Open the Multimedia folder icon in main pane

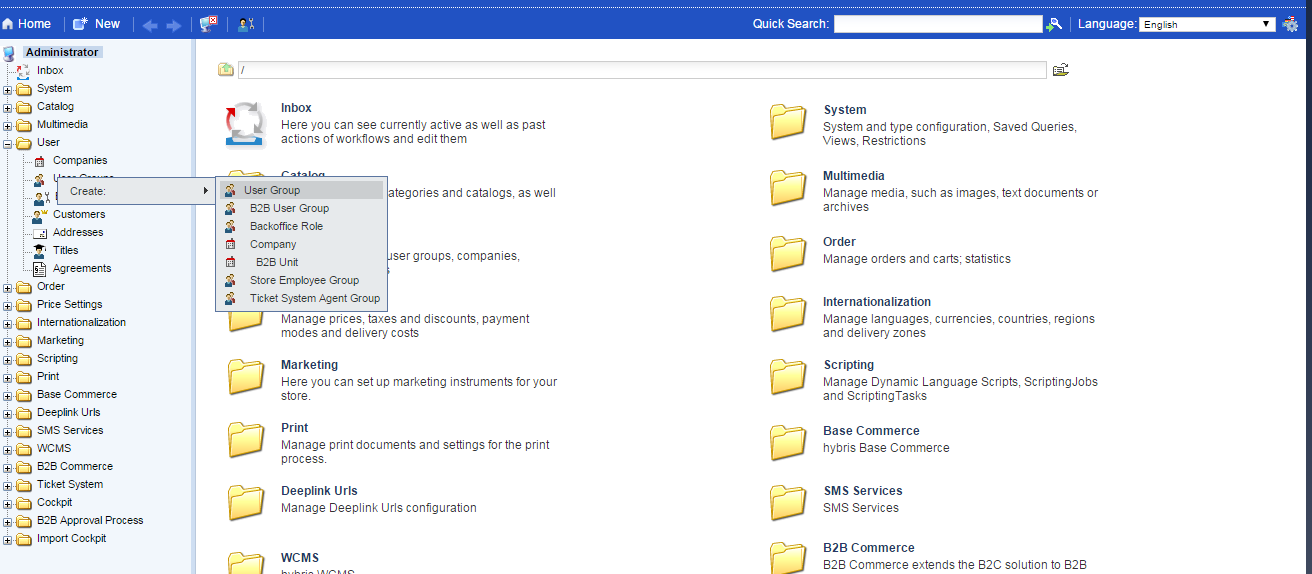[788, 187]
